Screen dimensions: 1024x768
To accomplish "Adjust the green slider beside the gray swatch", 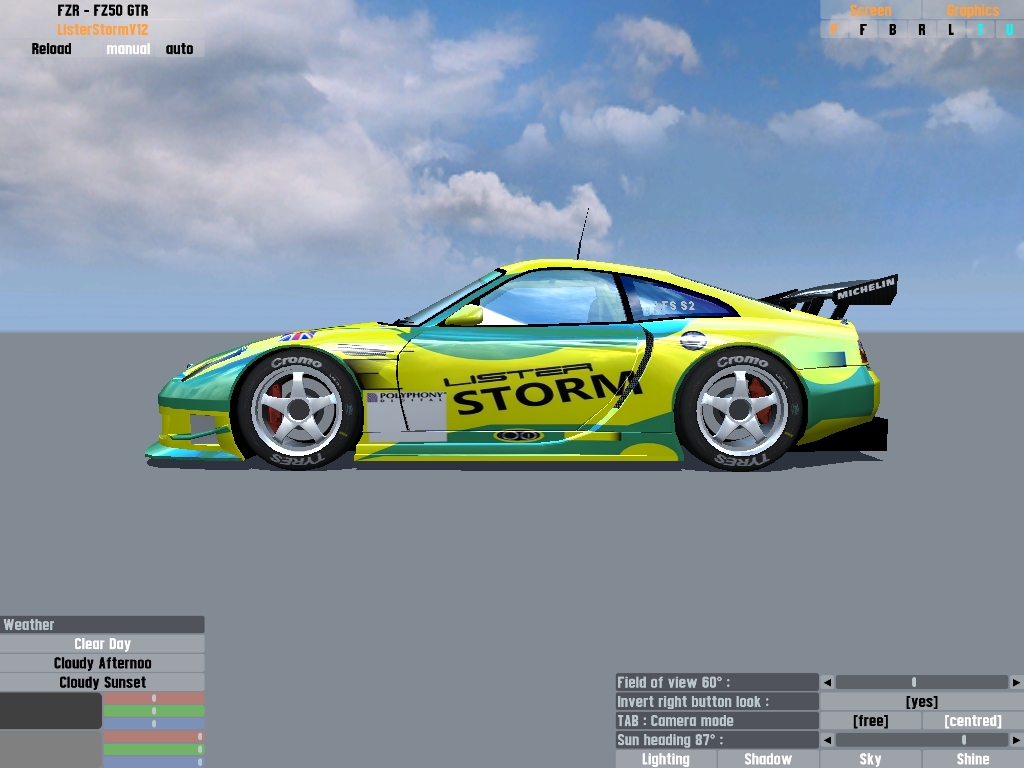I will [x=154, y=749].
